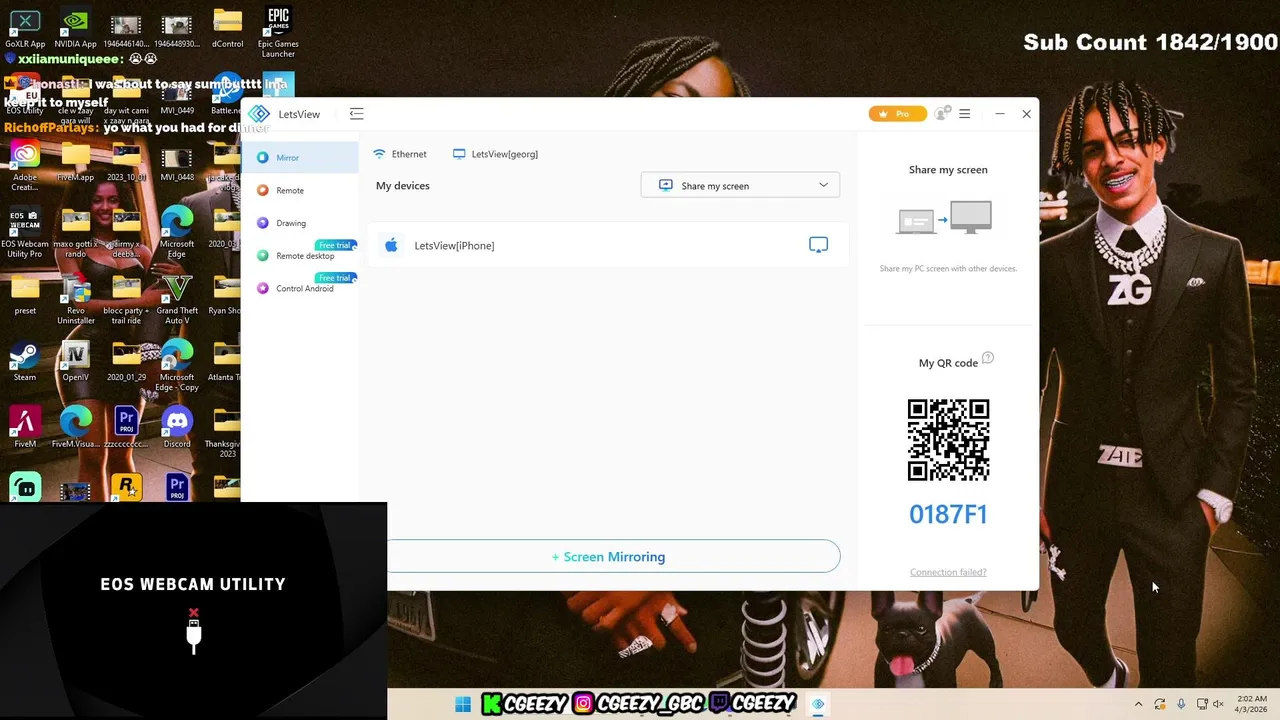Open the FiveM.Visua... Edge shortcut on desktop
1280x720 pixels.
coord(76,428)
